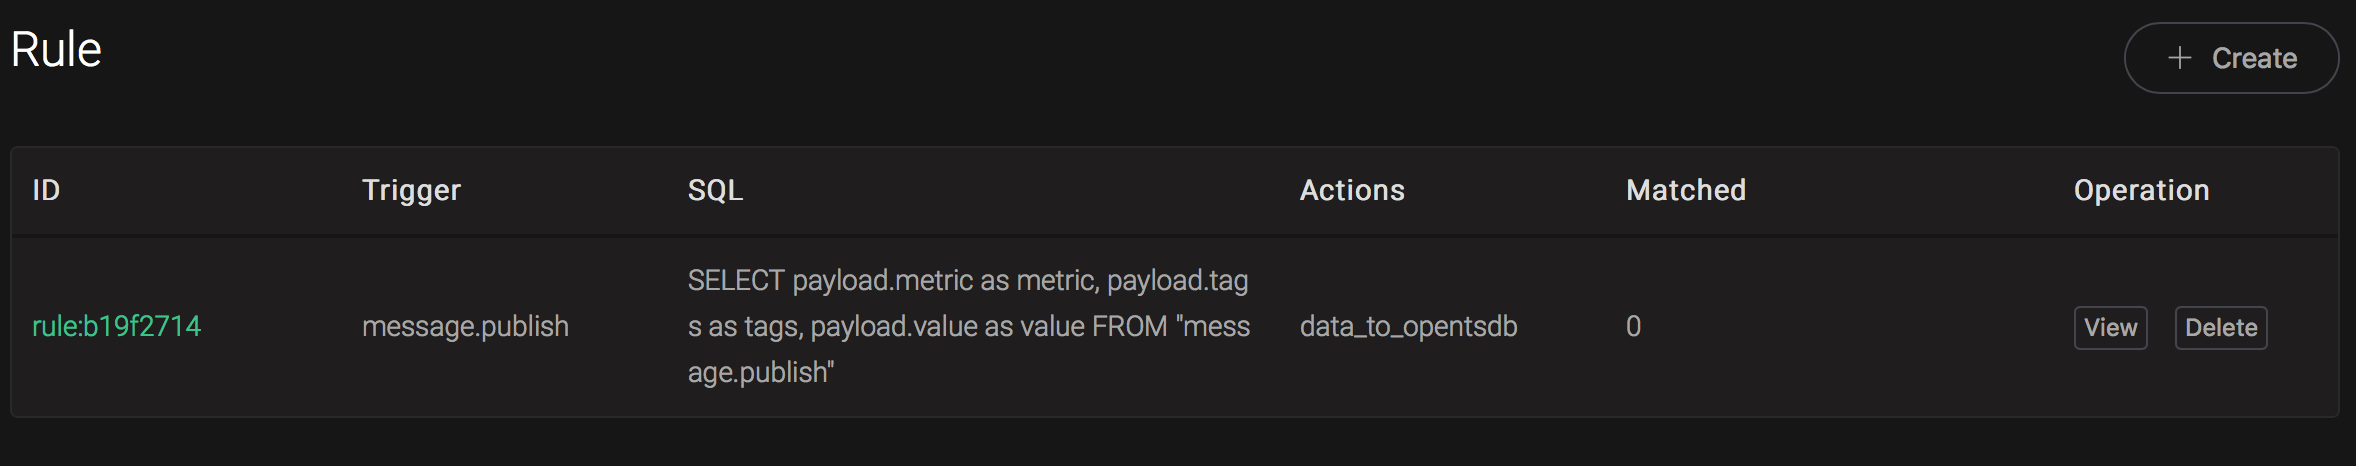Click empty space in the rule row

point(1850,326)
